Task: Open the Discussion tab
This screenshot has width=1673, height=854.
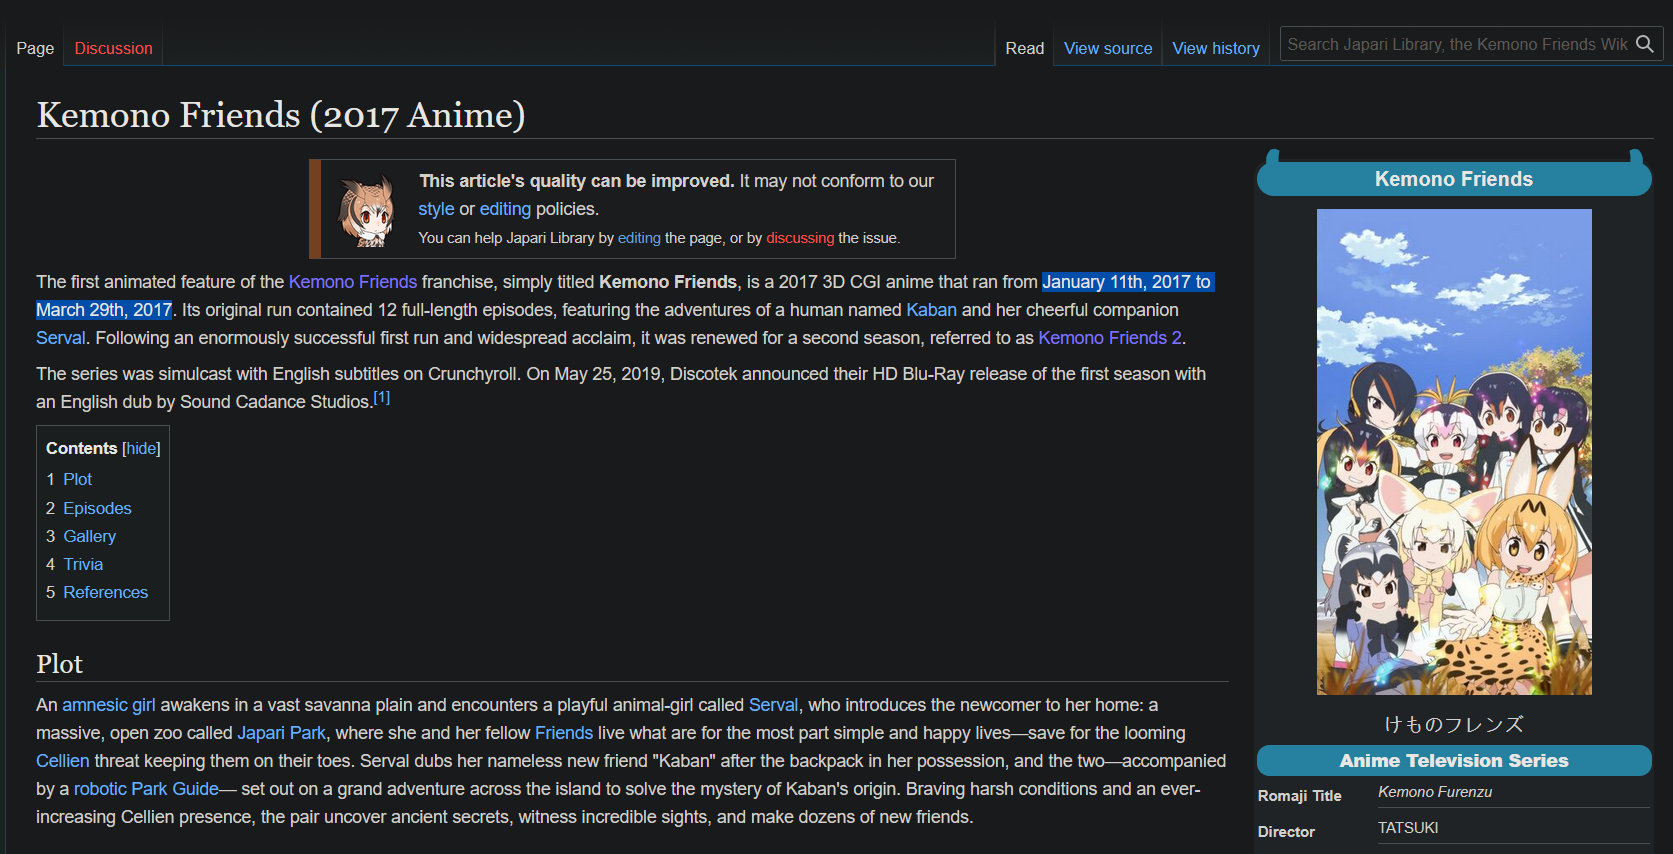Action: pos(113,48)
